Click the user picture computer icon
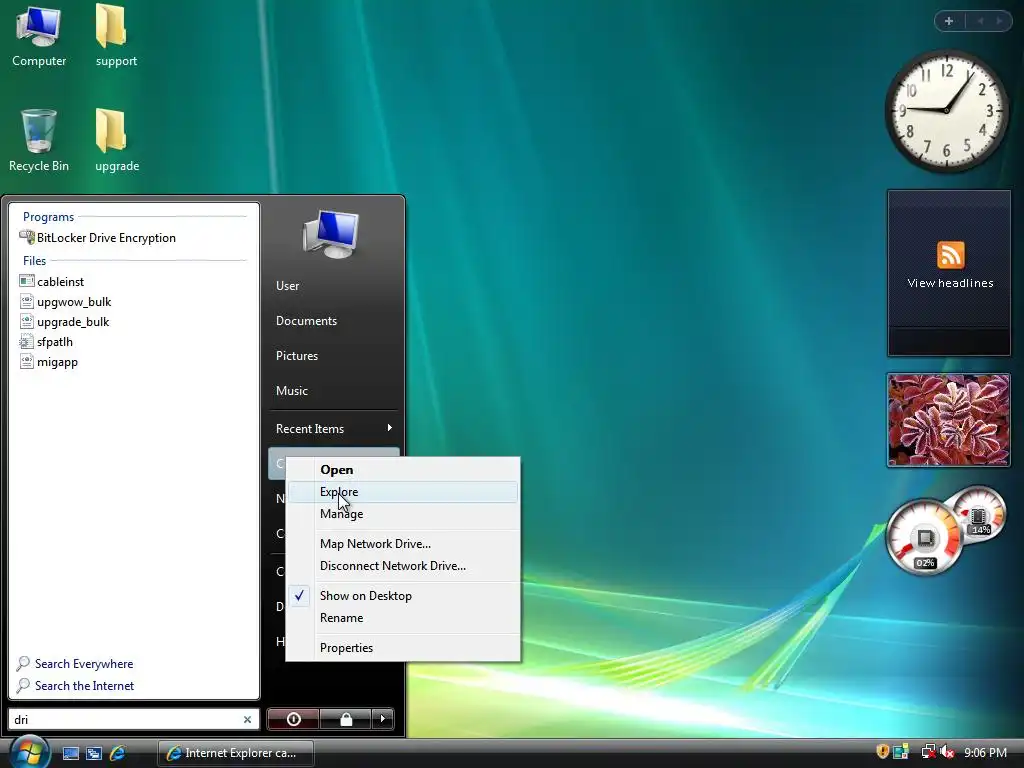The width and height of the screenshot is (1024, 768). click(x=331, y=234)
